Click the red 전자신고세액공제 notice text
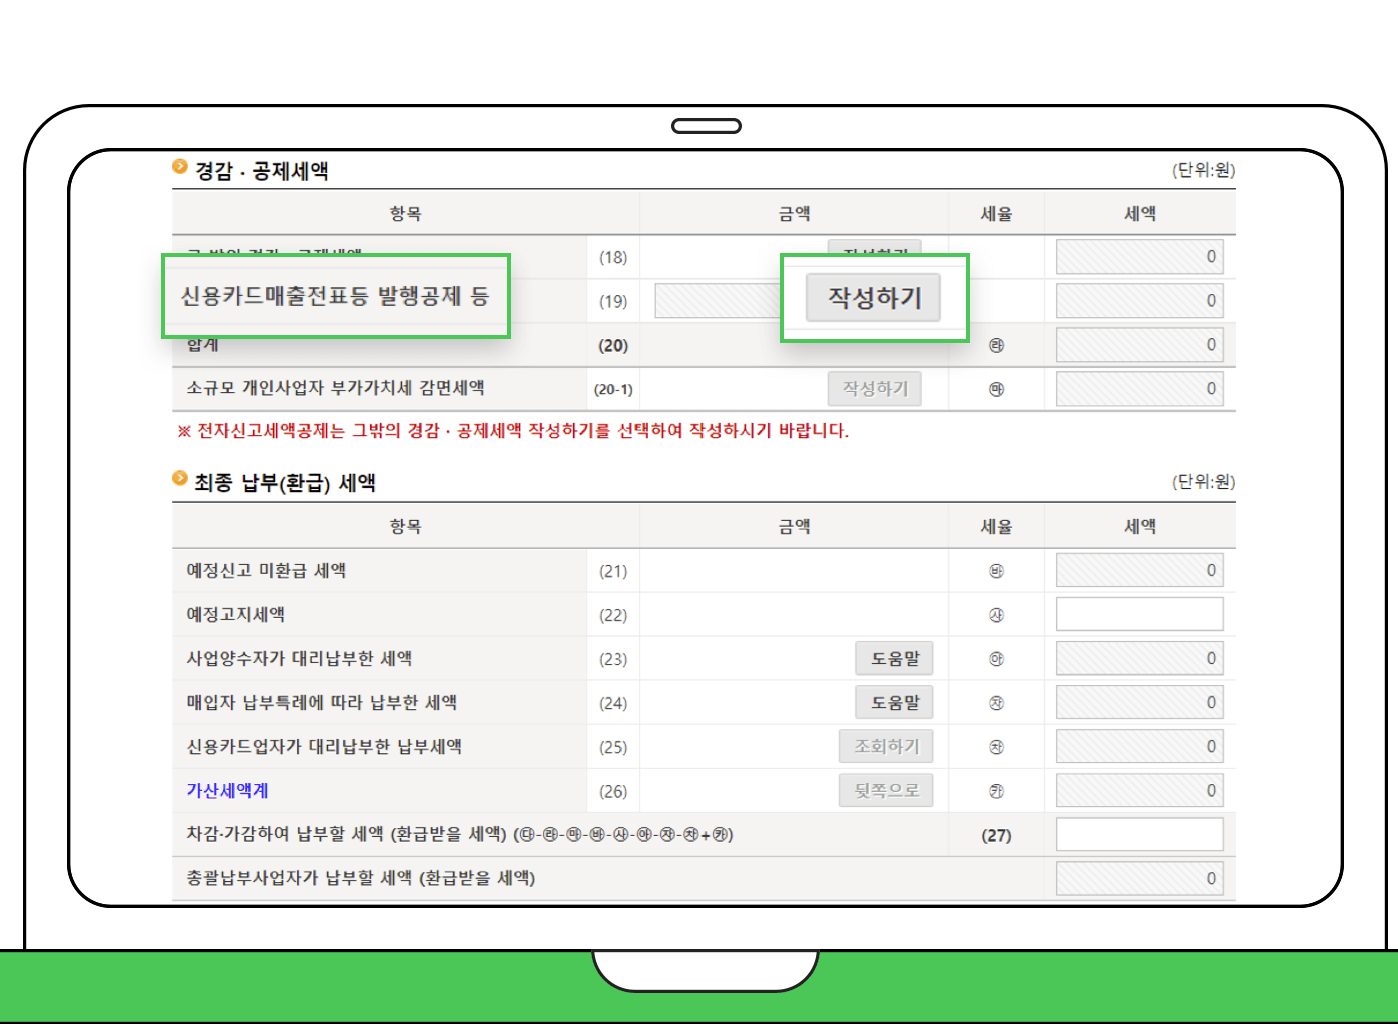Image resolution: width=1398 pixels, height=1024 pixels. coord(512,431)
